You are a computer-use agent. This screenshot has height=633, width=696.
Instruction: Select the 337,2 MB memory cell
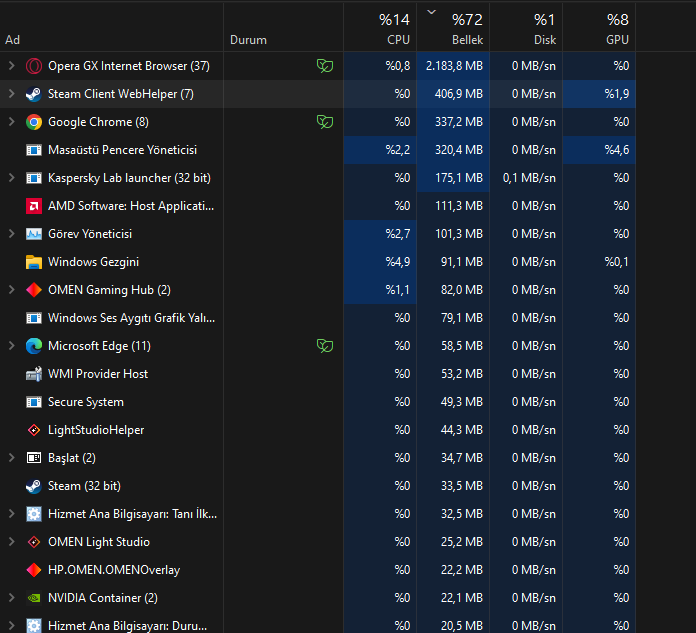click(x=453, y=122)
